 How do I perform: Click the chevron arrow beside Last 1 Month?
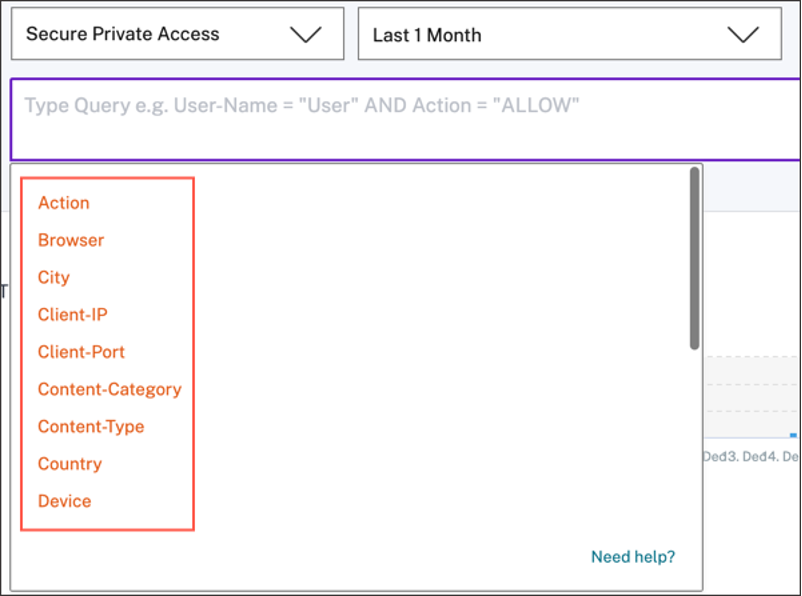(x=743, y=34)
